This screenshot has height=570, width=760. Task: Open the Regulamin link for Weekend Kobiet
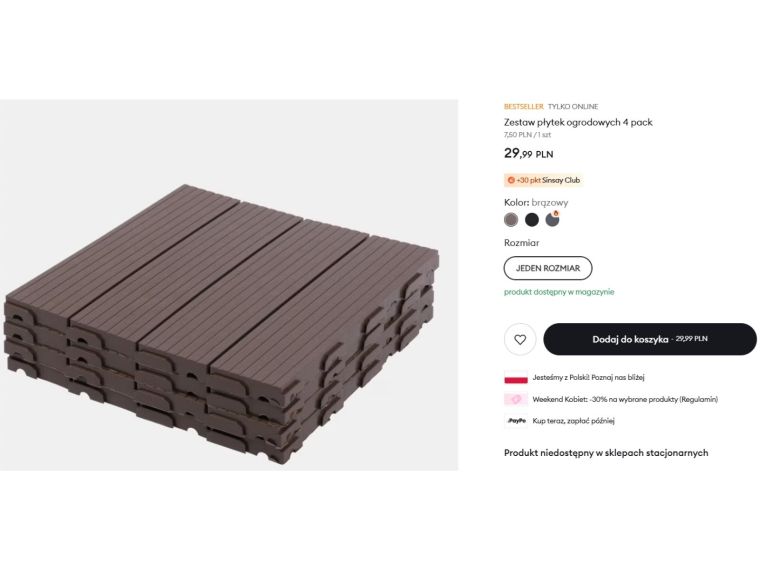tap(699, 399)
